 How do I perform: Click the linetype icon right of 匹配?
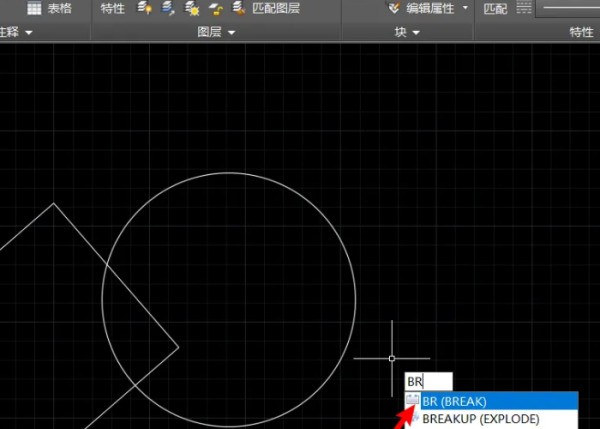point(524,9)
